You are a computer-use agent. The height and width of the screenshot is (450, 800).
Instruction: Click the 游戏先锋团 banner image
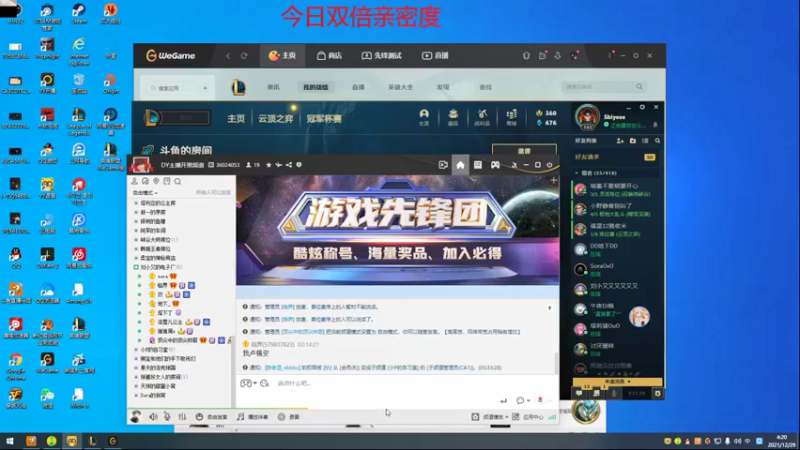pyautogui.click(x=397, y=230)
